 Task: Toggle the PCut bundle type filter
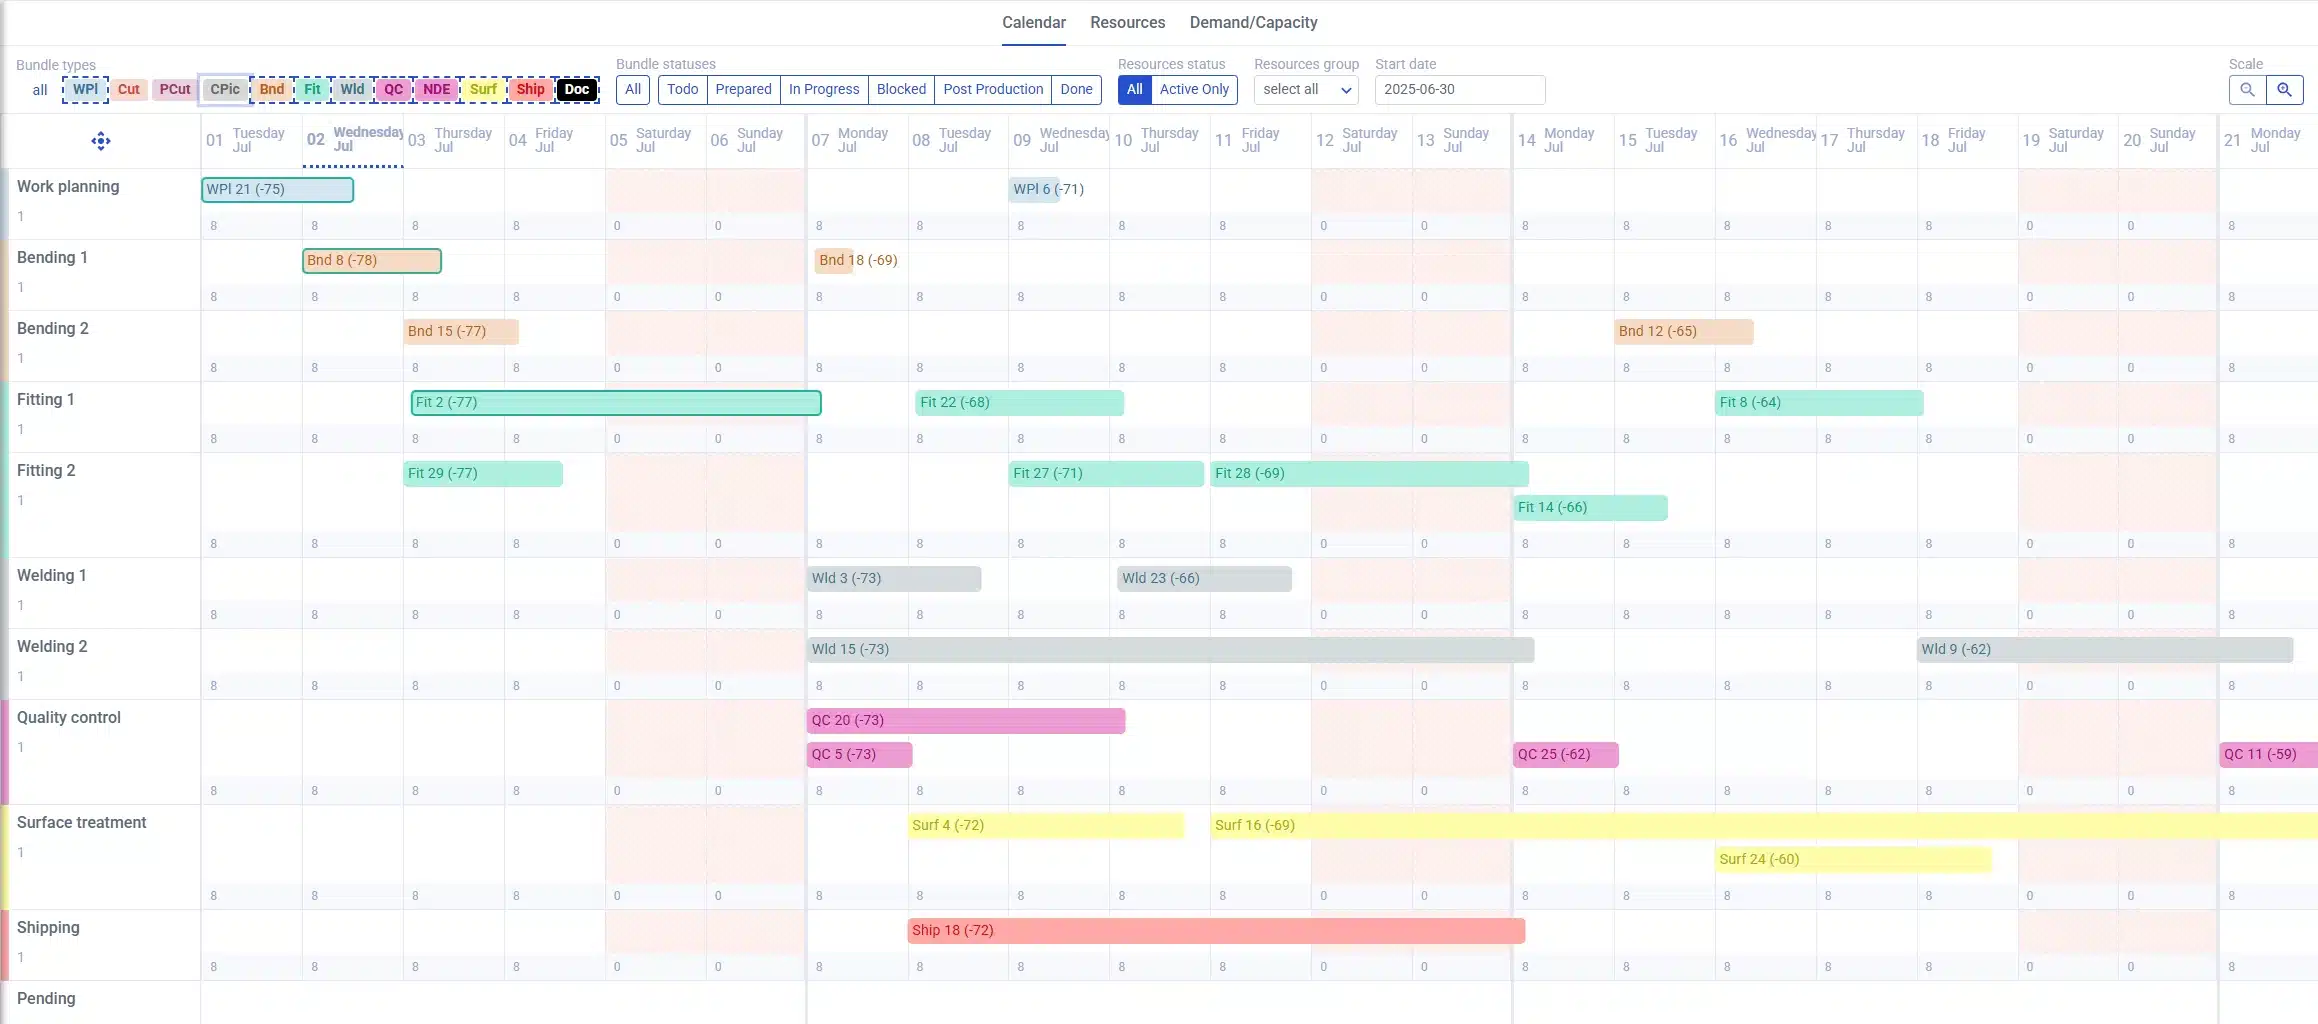tap(175, 89)
